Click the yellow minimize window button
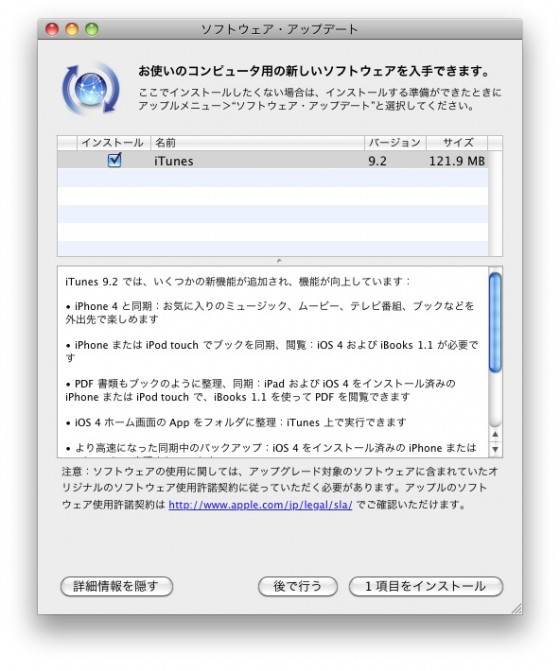Image resolution: width=560 pixels, height=671 pixels. [72, 29]
